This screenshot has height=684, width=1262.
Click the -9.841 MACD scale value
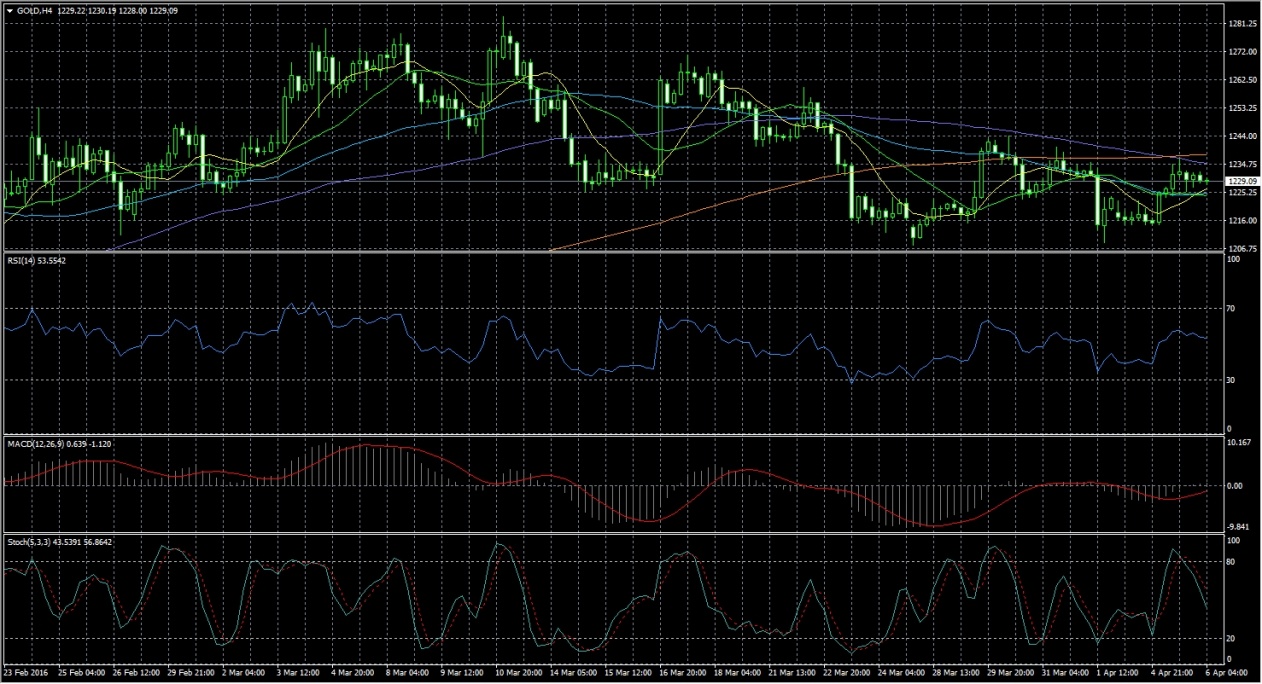coord(1238,526)
